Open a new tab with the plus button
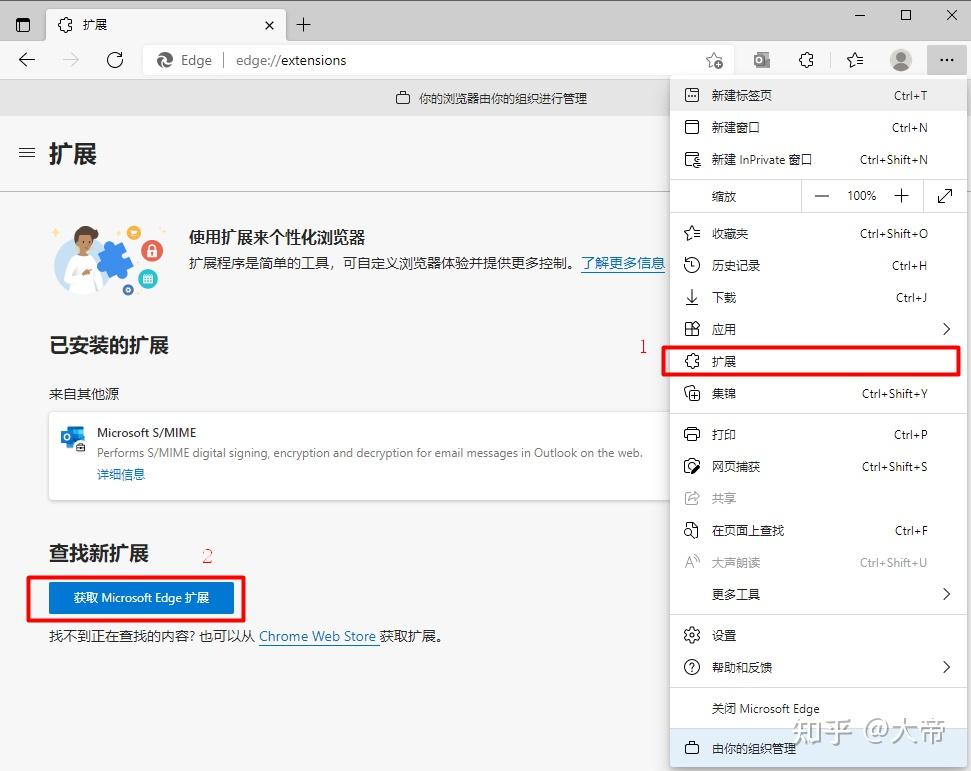 303,25
